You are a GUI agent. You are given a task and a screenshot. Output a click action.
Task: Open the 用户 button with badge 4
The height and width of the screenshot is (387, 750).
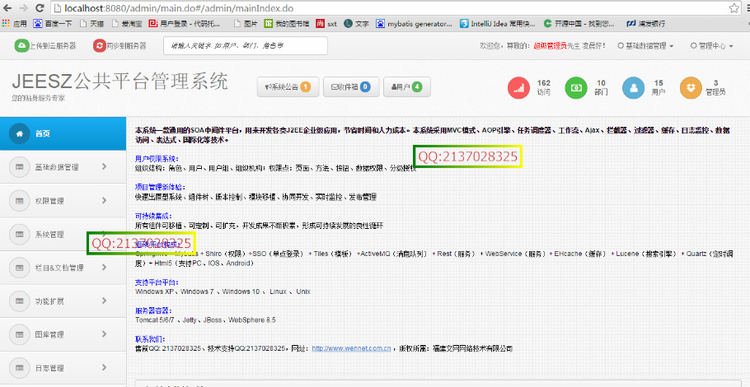pos(407,87)
